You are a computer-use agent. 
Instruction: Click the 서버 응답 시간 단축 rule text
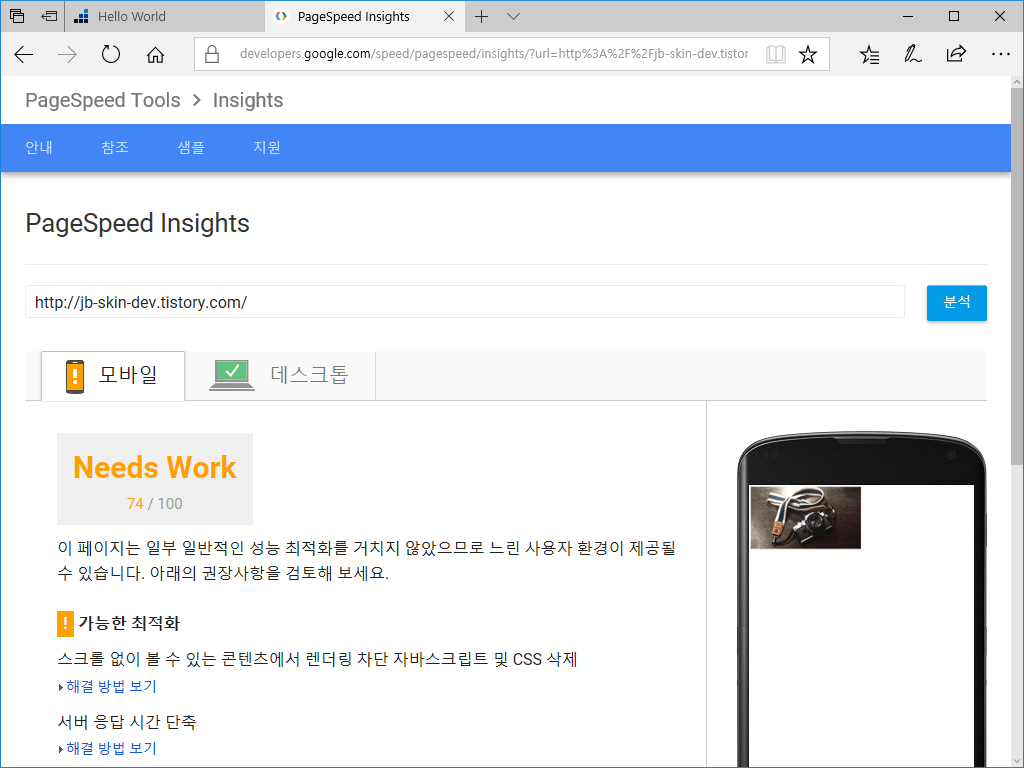(127, 722)
